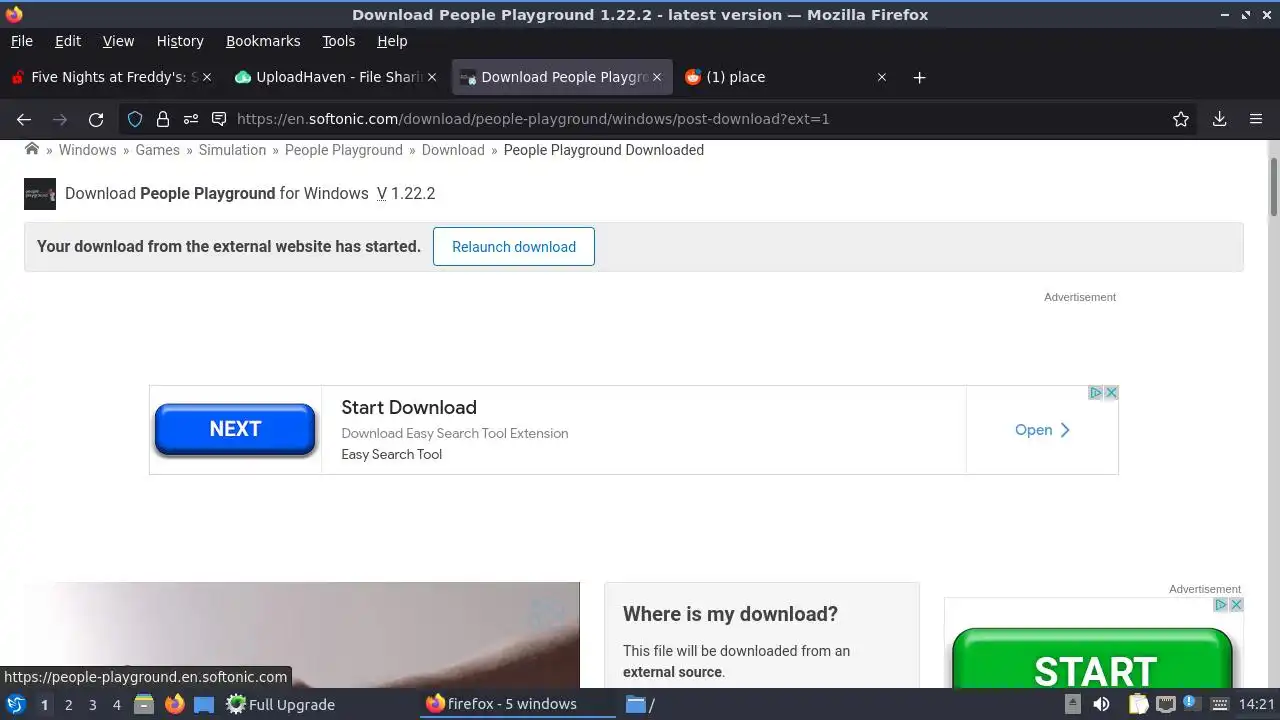The height and width of the screenshot is (720, 1280).
Task: Open Games breadcrumb link
Action: click(158, 150)
